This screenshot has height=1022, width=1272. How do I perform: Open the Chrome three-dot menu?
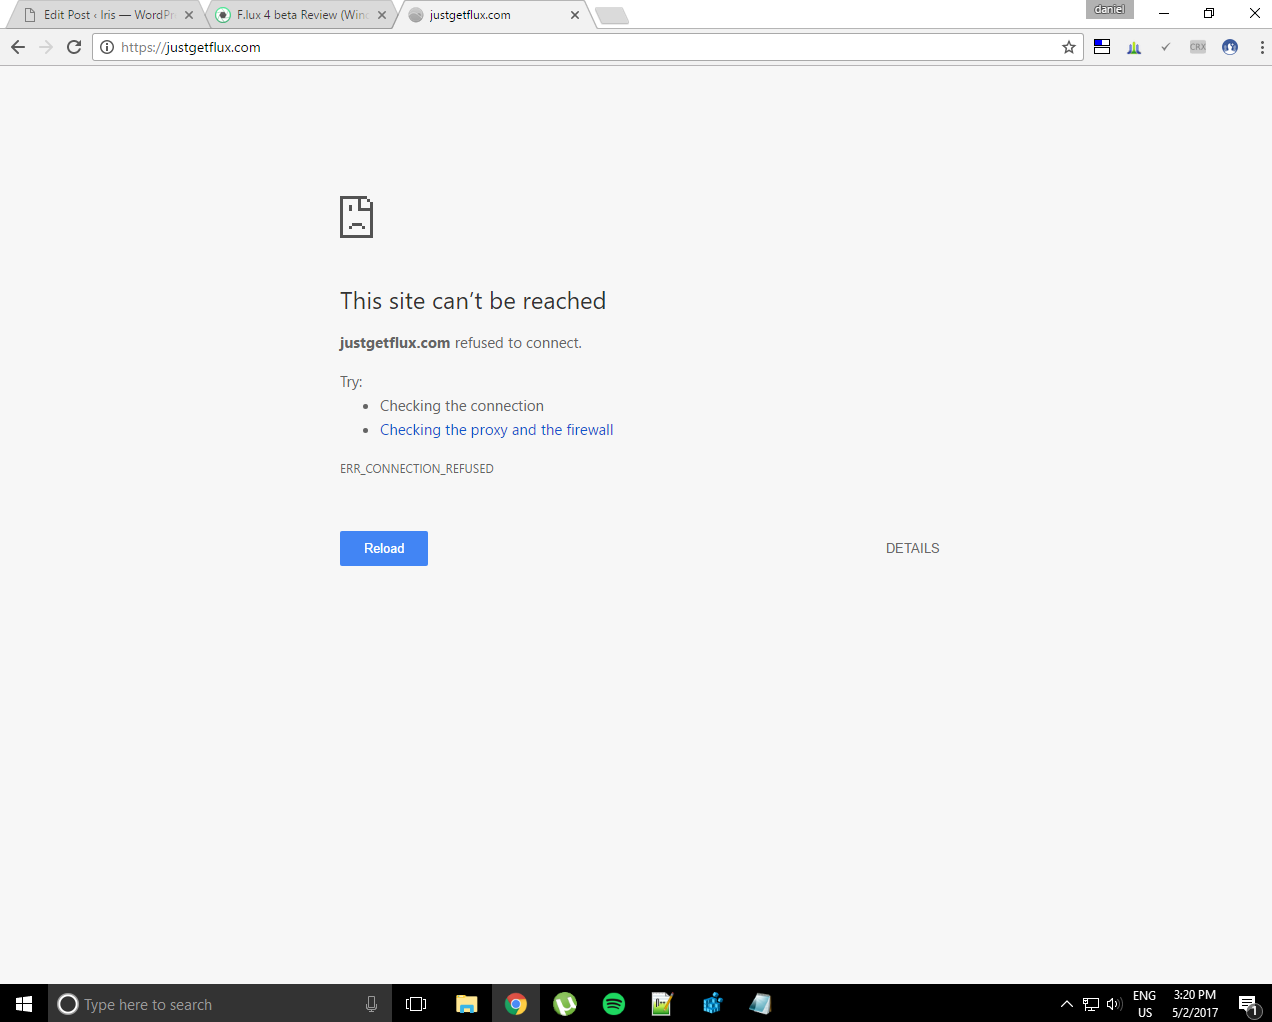1261,47
